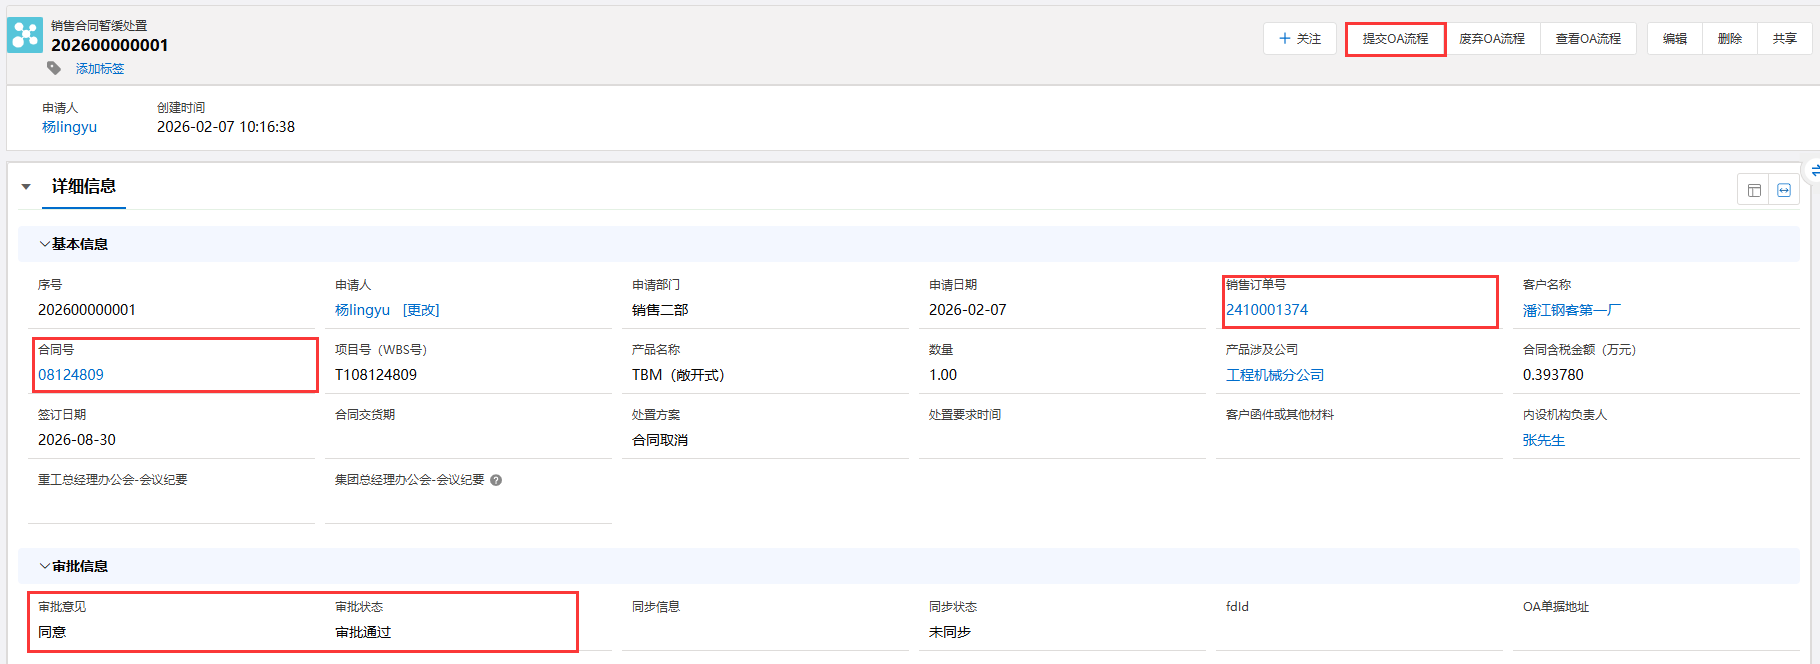Select the 详细信息 tab
Viewport: 1820px width, 664px height.
pyautogui.click(x=84, y=187)
